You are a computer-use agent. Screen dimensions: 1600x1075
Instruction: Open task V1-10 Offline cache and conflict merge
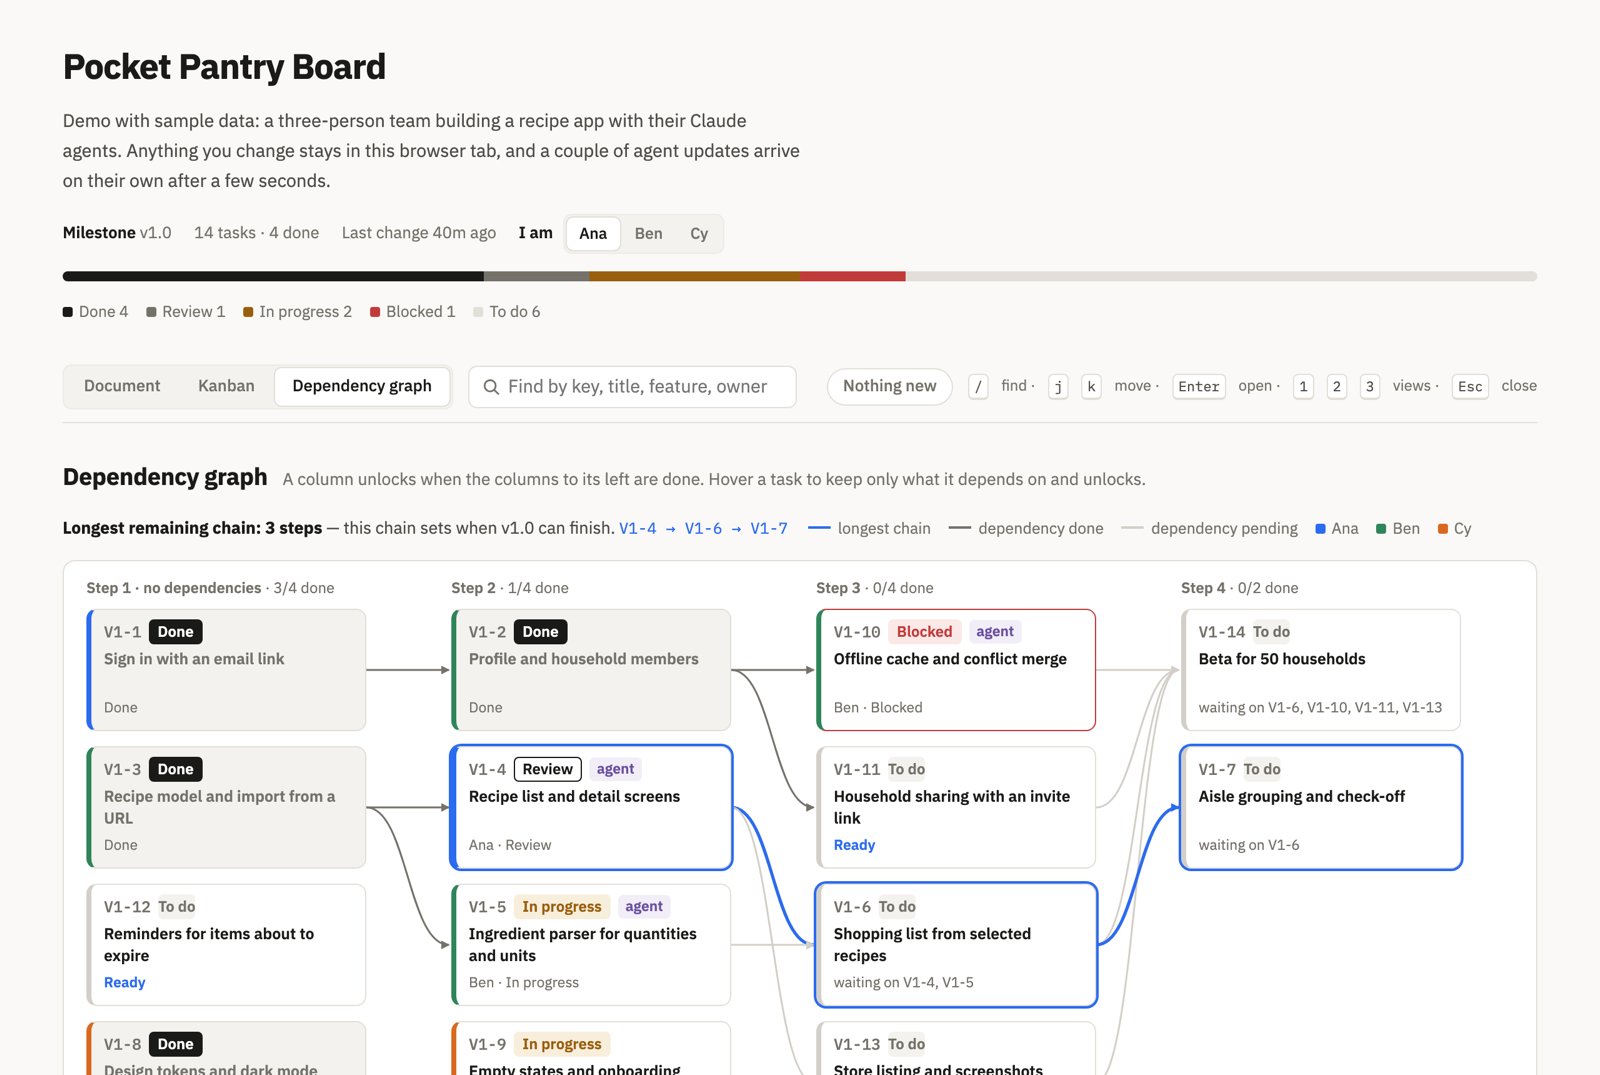pyautogui.click(x=956, y=670)
